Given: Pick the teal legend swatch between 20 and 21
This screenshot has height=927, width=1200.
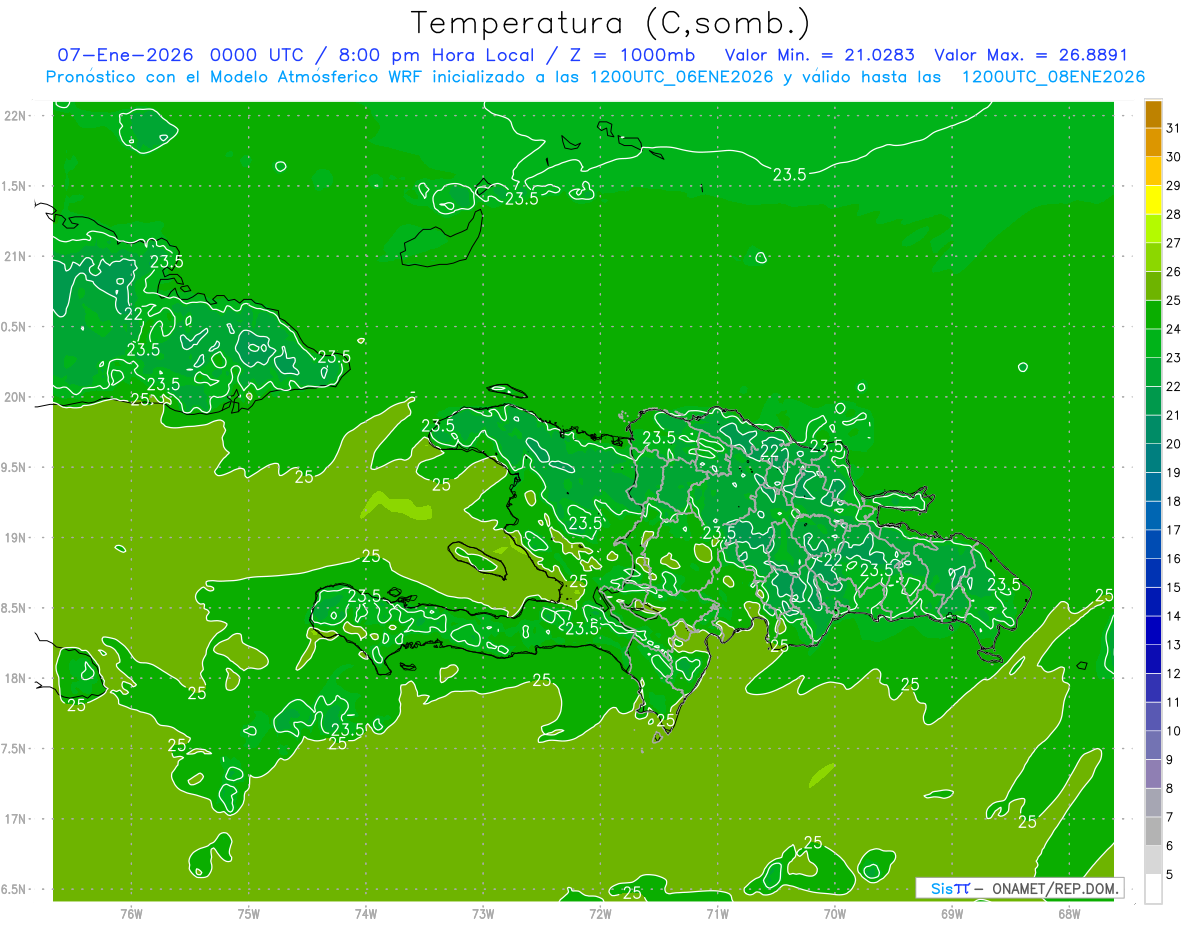Looking at the screenshot, I should coord(1153,430).
